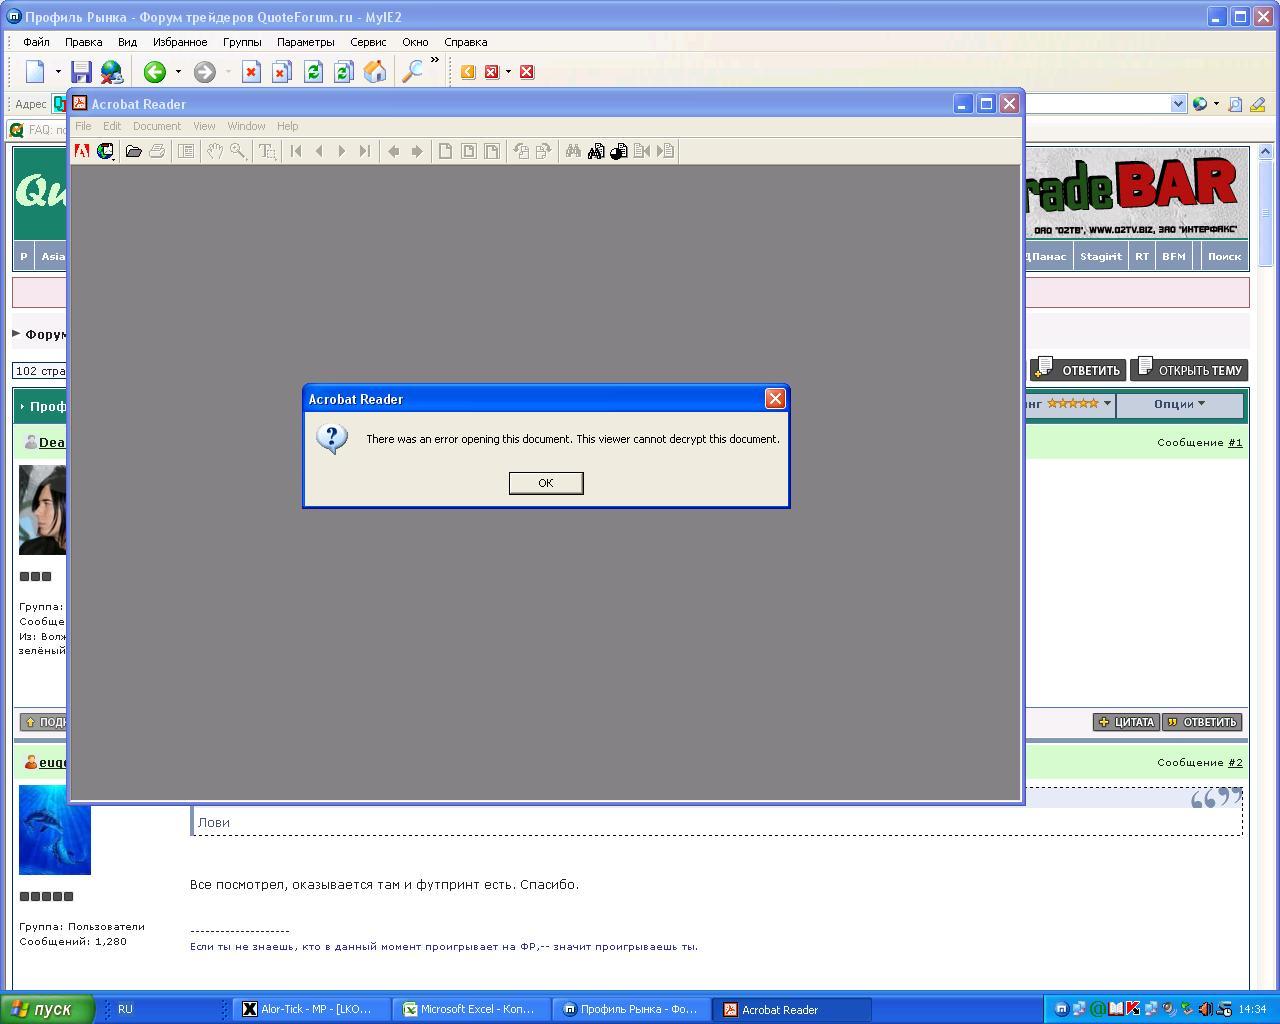Click the green Back arrow in the browser
This screenshot has width=1280, height=1024.
coord(154,72)
